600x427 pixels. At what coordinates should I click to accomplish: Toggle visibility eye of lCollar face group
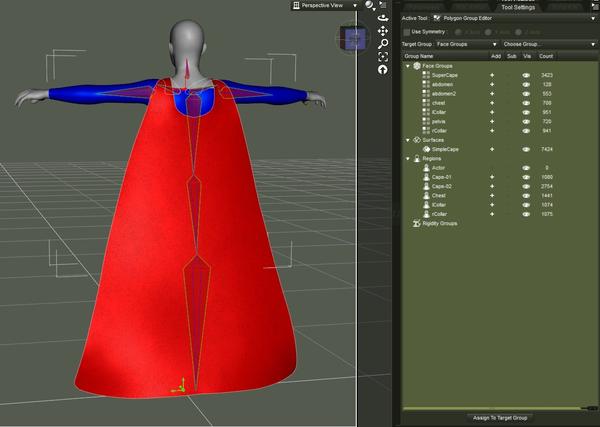click(x=526, y=112)
